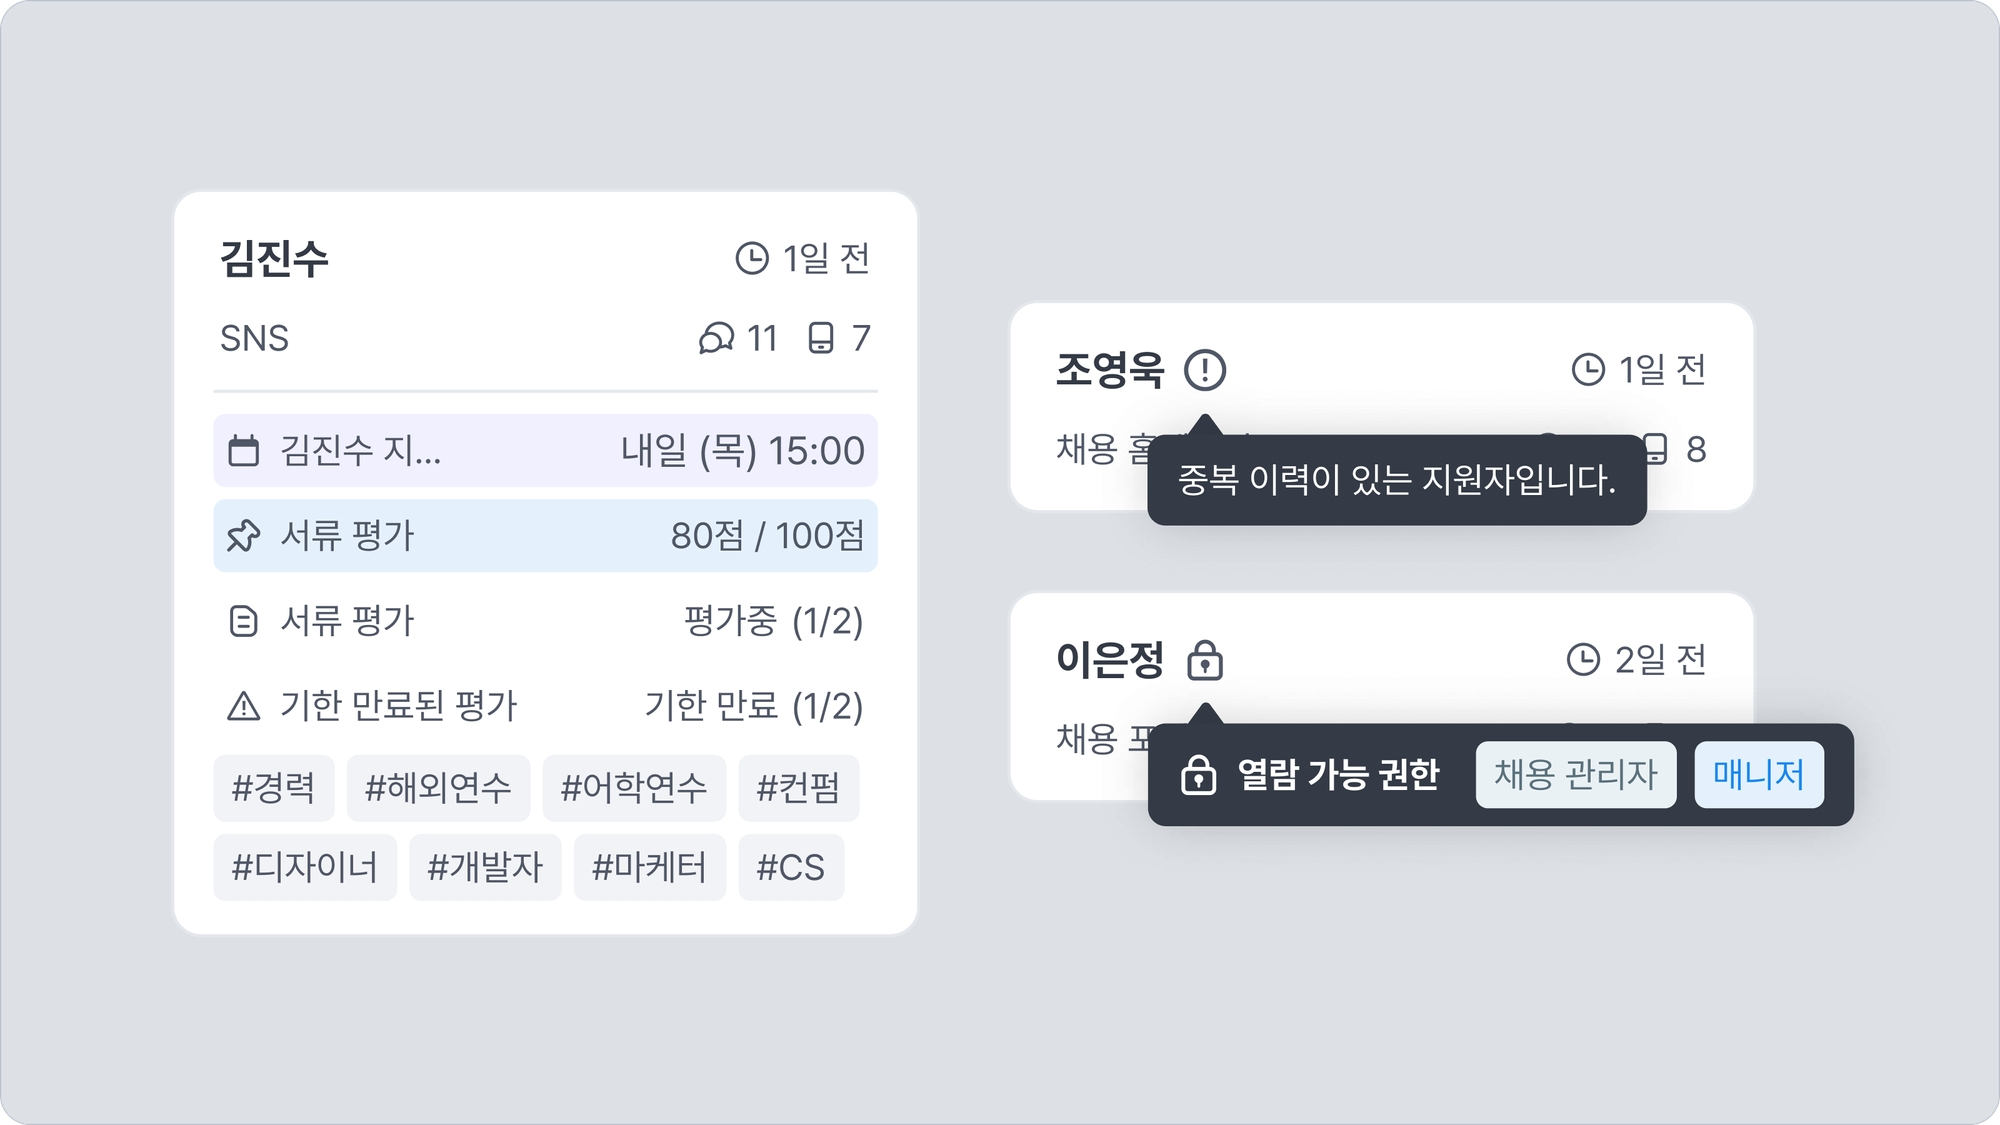Click the device icon showing 7
This screenshot has width=2000, height=1125.
pyautogui.click(x=821, y=339)
